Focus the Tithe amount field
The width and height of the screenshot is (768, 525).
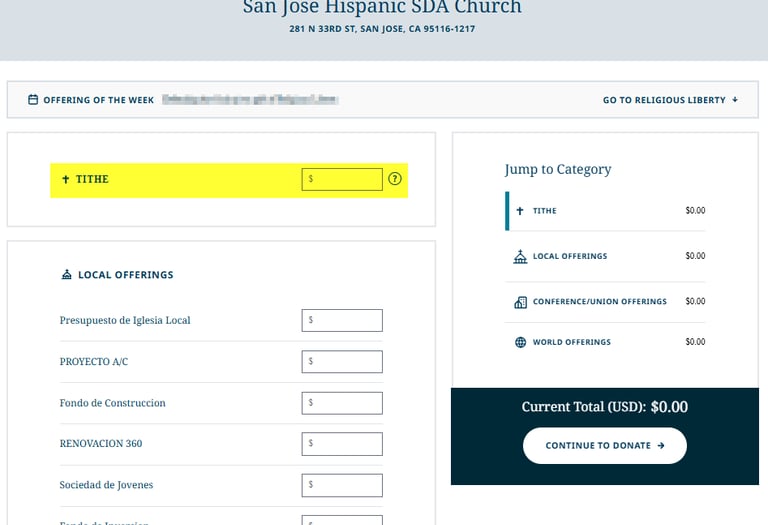tap(342, 179)
